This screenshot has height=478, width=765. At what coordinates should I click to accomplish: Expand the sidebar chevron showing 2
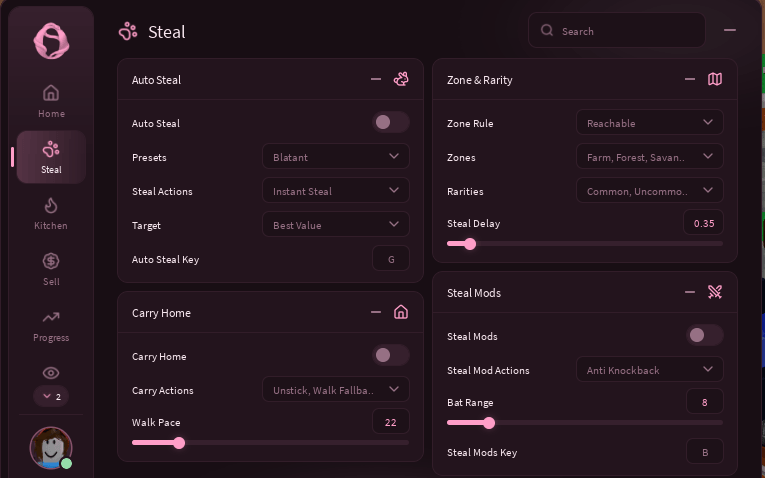coord(51,396)
